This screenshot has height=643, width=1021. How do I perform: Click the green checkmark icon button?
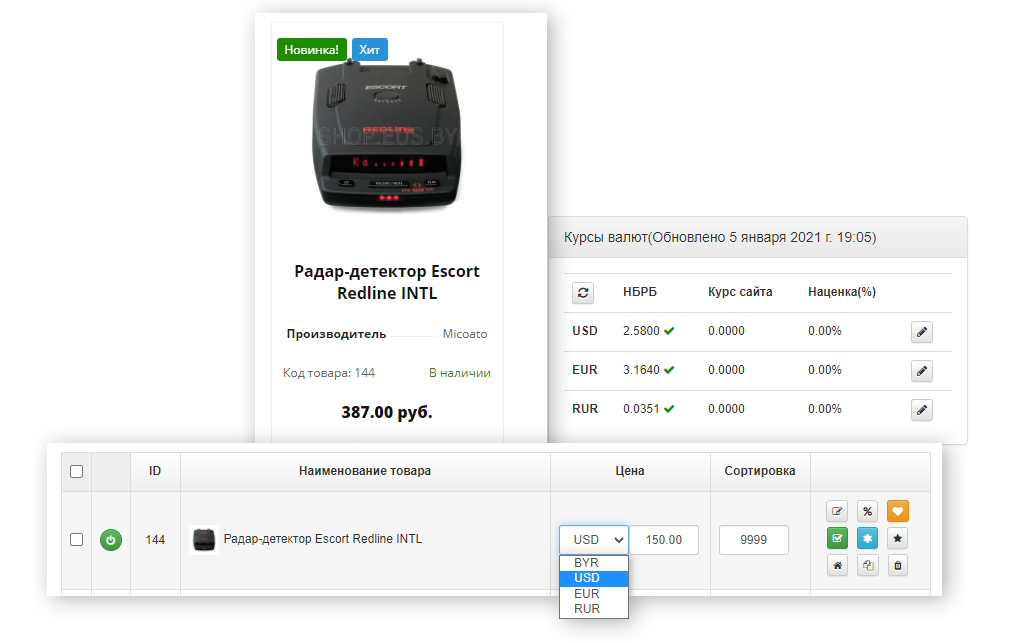coord(837,539)
